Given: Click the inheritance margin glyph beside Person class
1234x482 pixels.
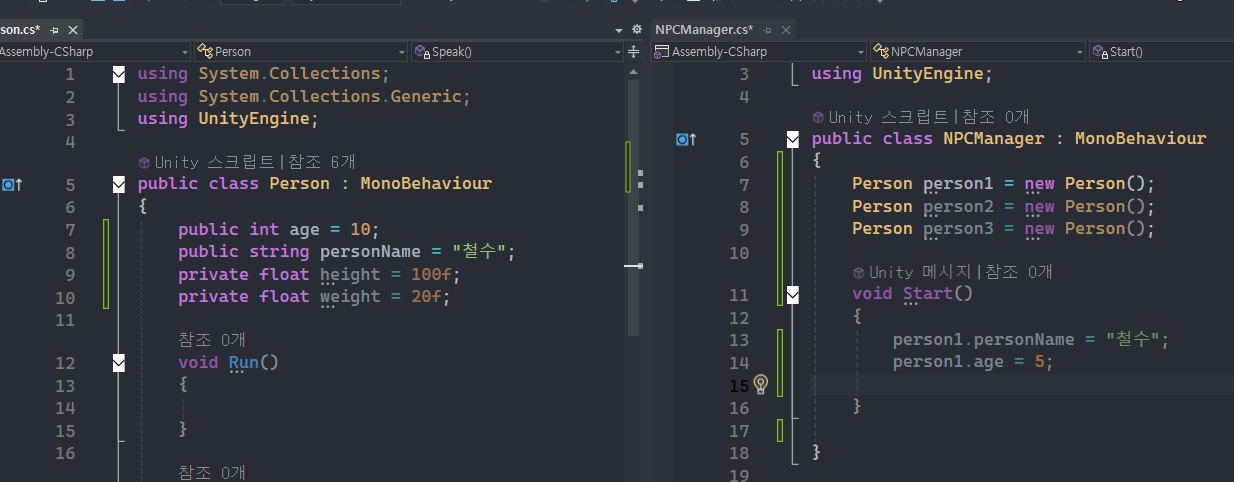Looking at the screenshot, I should [x=12, y=184].
